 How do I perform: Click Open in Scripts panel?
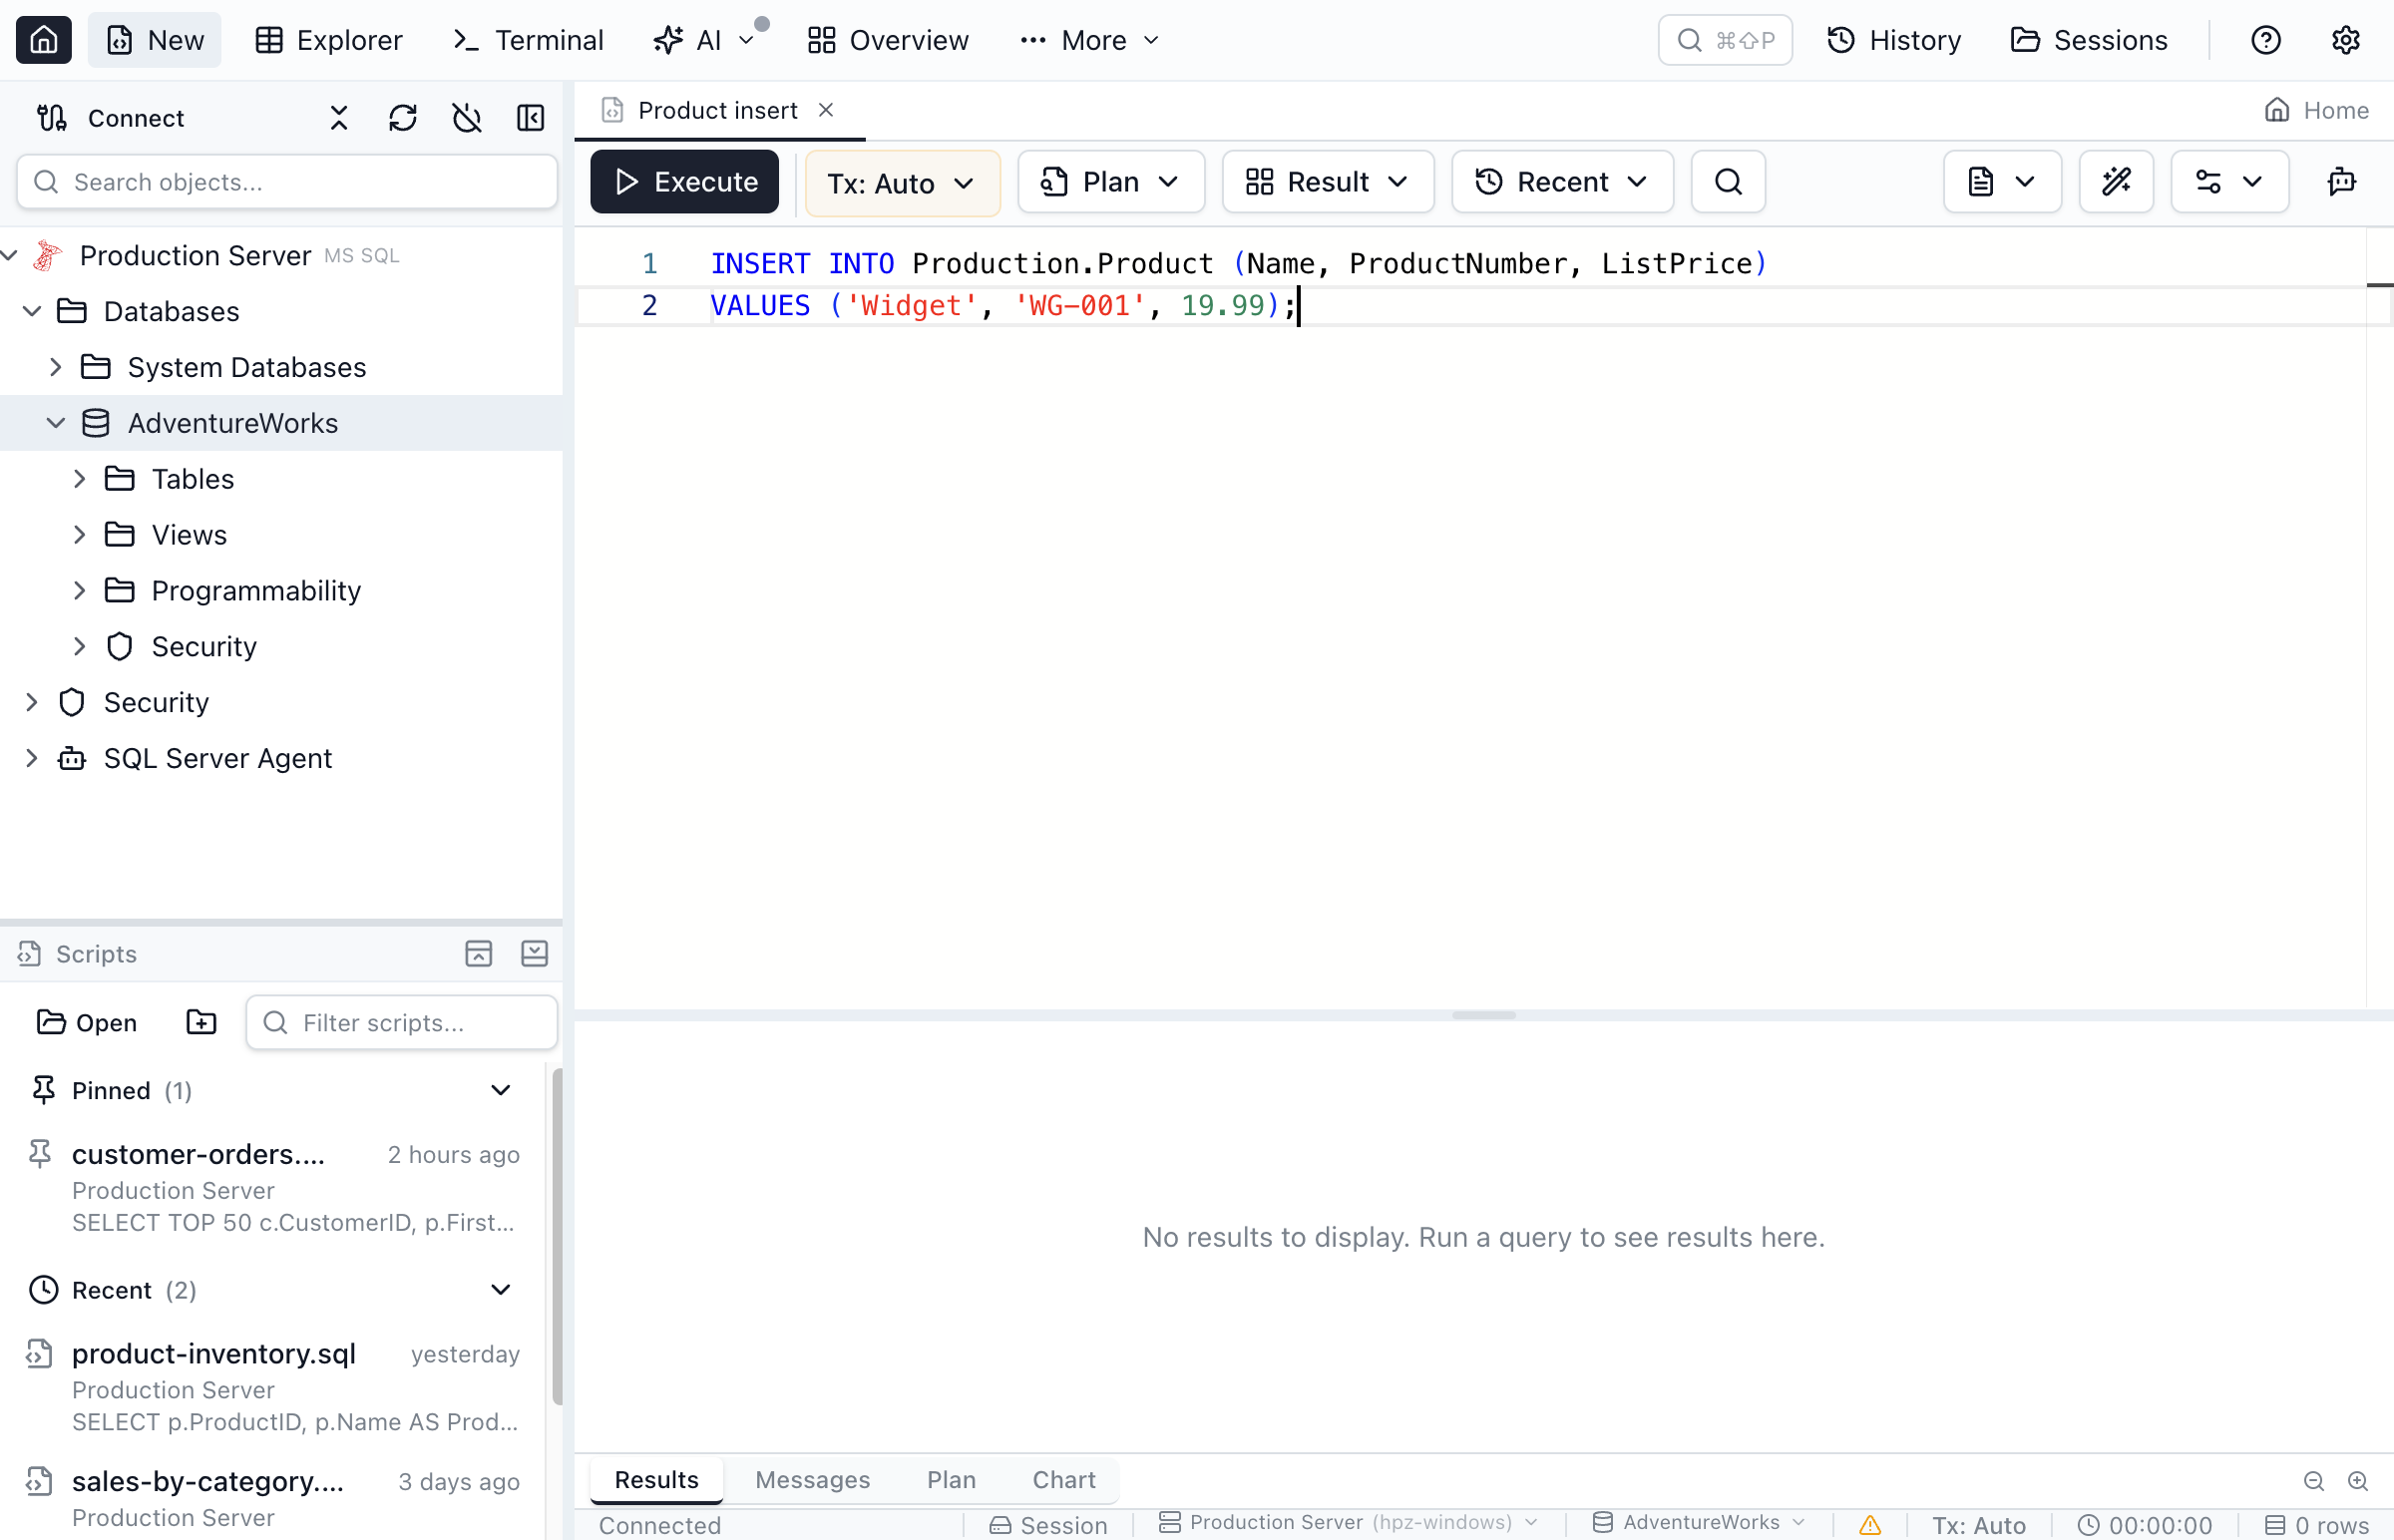click(x=87, y=1023)
